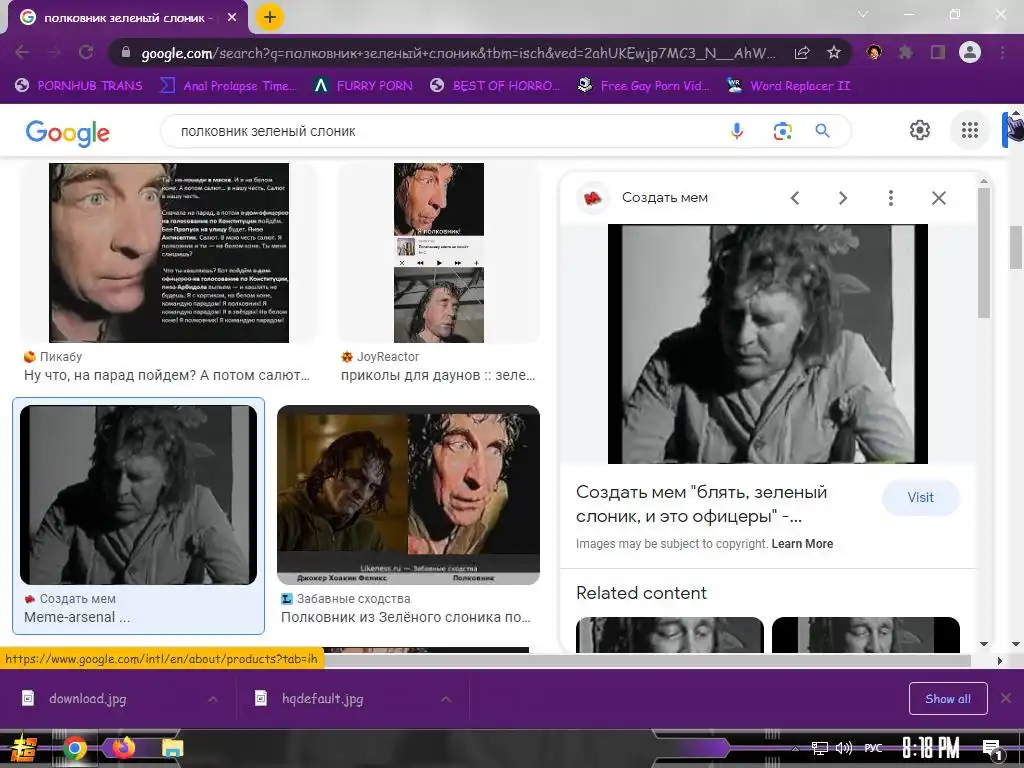Click the share page icon in the address bar
1024x768 pixels.
[802, 53]
